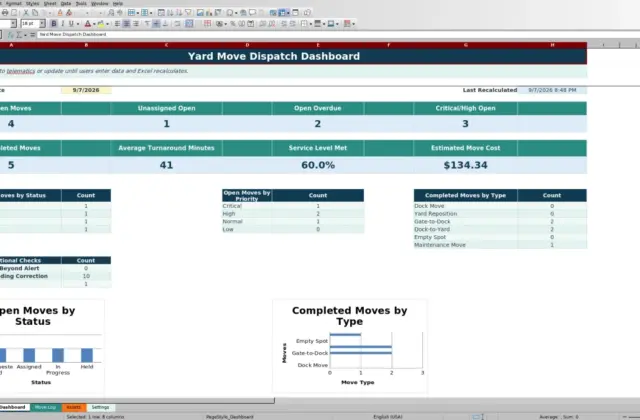Click the Cut scissors icon

point(26,13)
